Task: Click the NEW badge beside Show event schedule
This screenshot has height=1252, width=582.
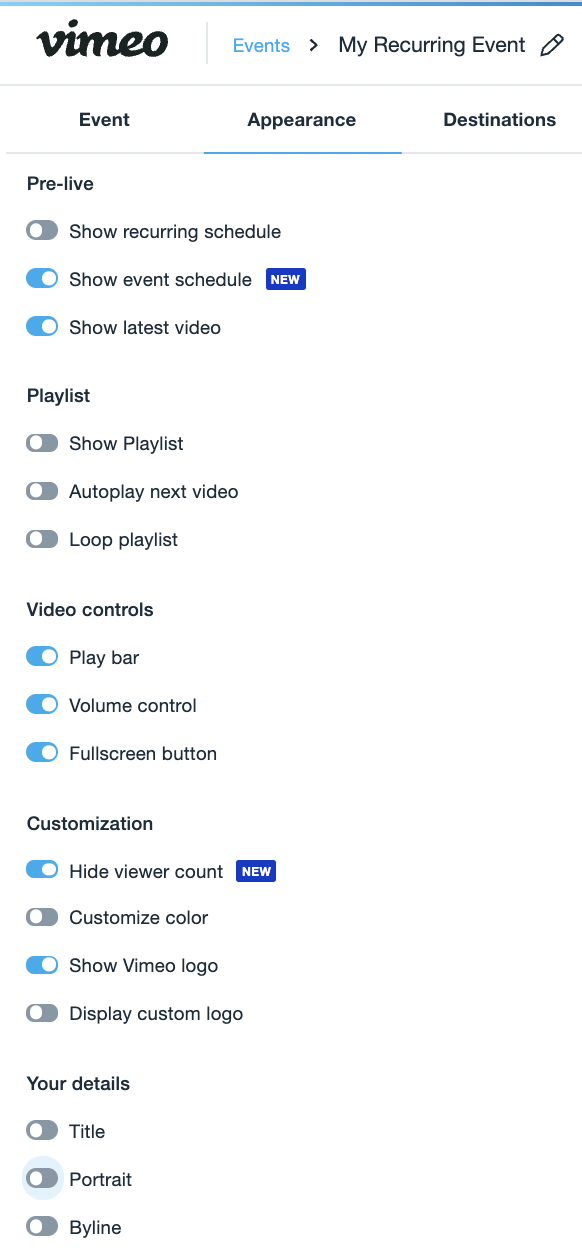Action: 286,280
